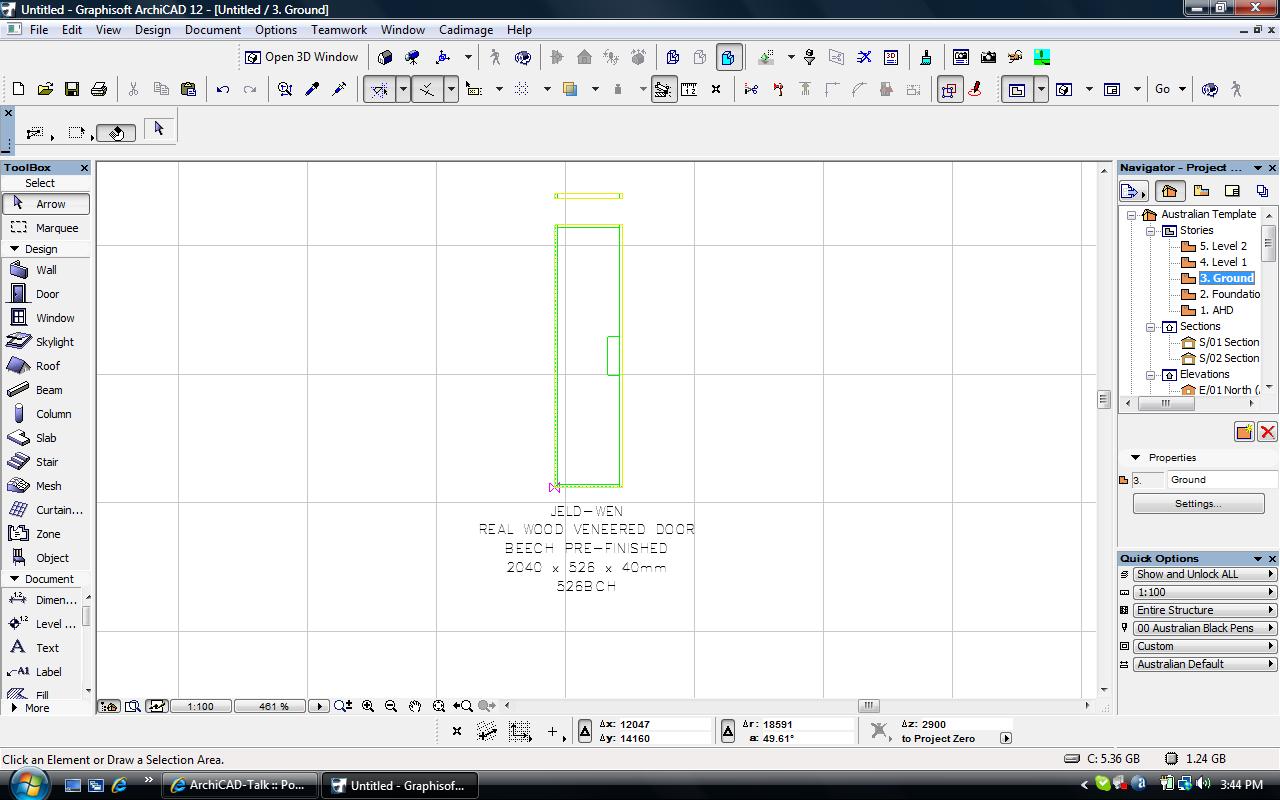Click the vertical scrollbar thumb beside canvas
The width and height of the screenshot is (1280, 800).
coord(1104,399)
